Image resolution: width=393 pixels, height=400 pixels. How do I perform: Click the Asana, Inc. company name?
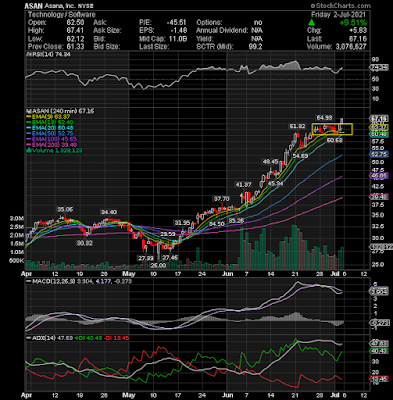[59, 6]
